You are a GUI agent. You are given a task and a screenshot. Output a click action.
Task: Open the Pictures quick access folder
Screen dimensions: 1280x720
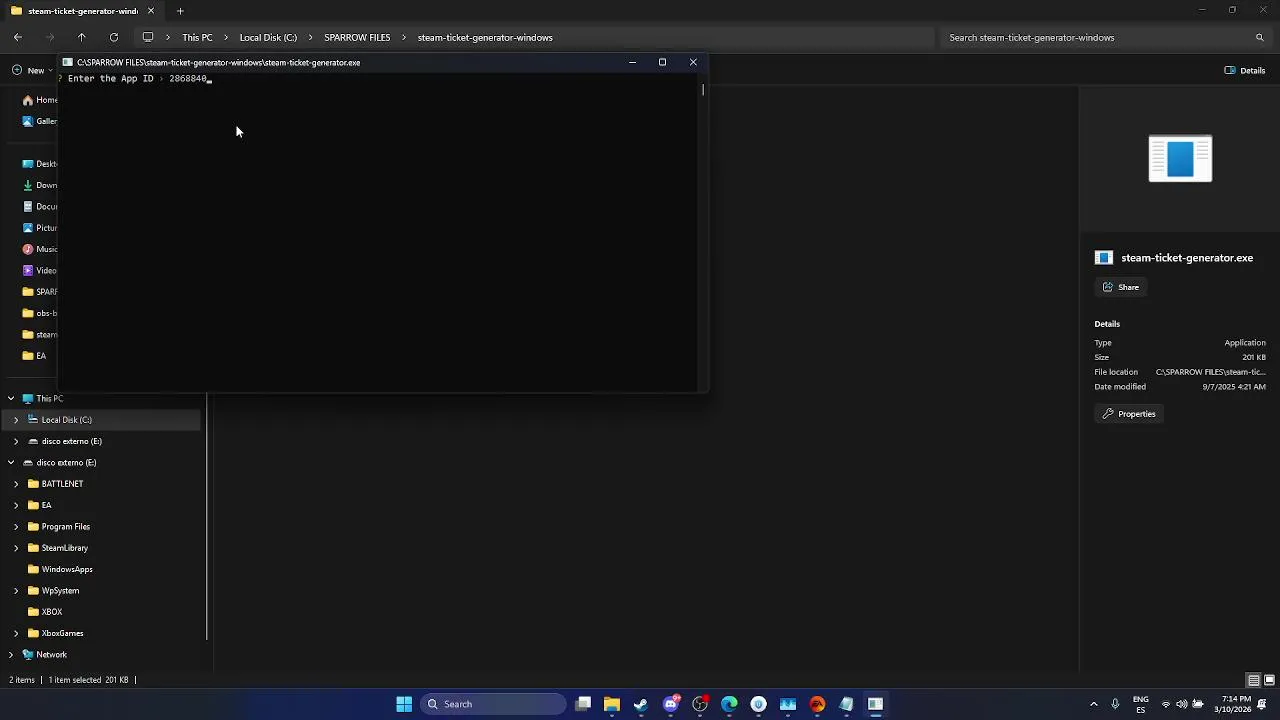coord(41,228)
